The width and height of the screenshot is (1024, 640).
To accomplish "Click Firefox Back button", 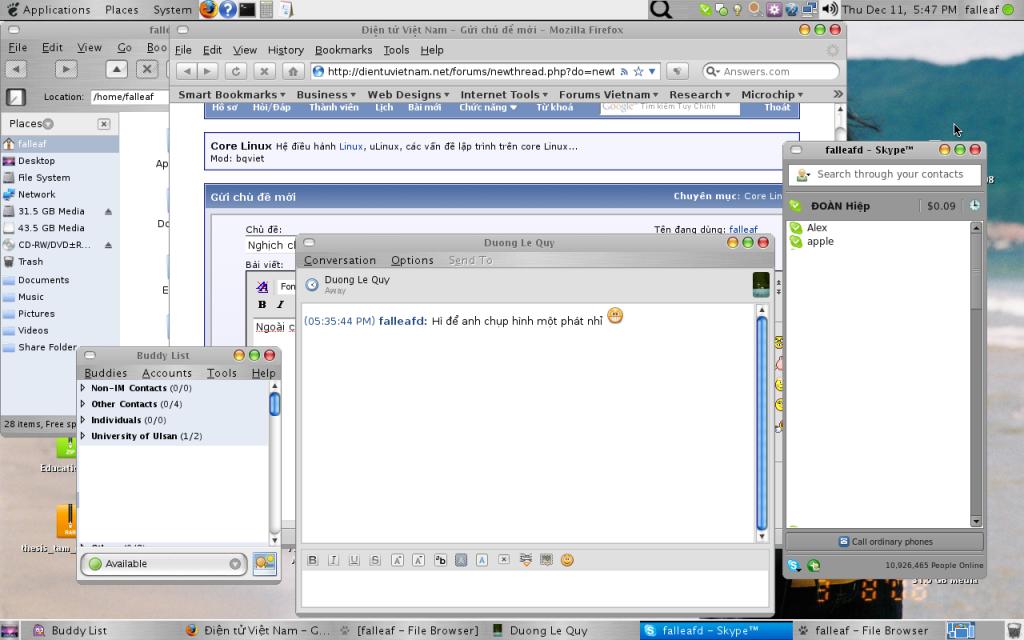I will [x=187, y=71].
